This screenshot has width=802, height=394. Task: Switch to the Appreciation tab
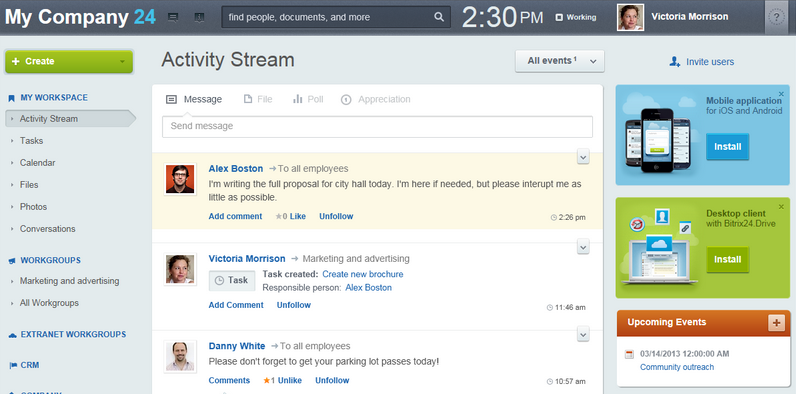[x=375, y=99]
